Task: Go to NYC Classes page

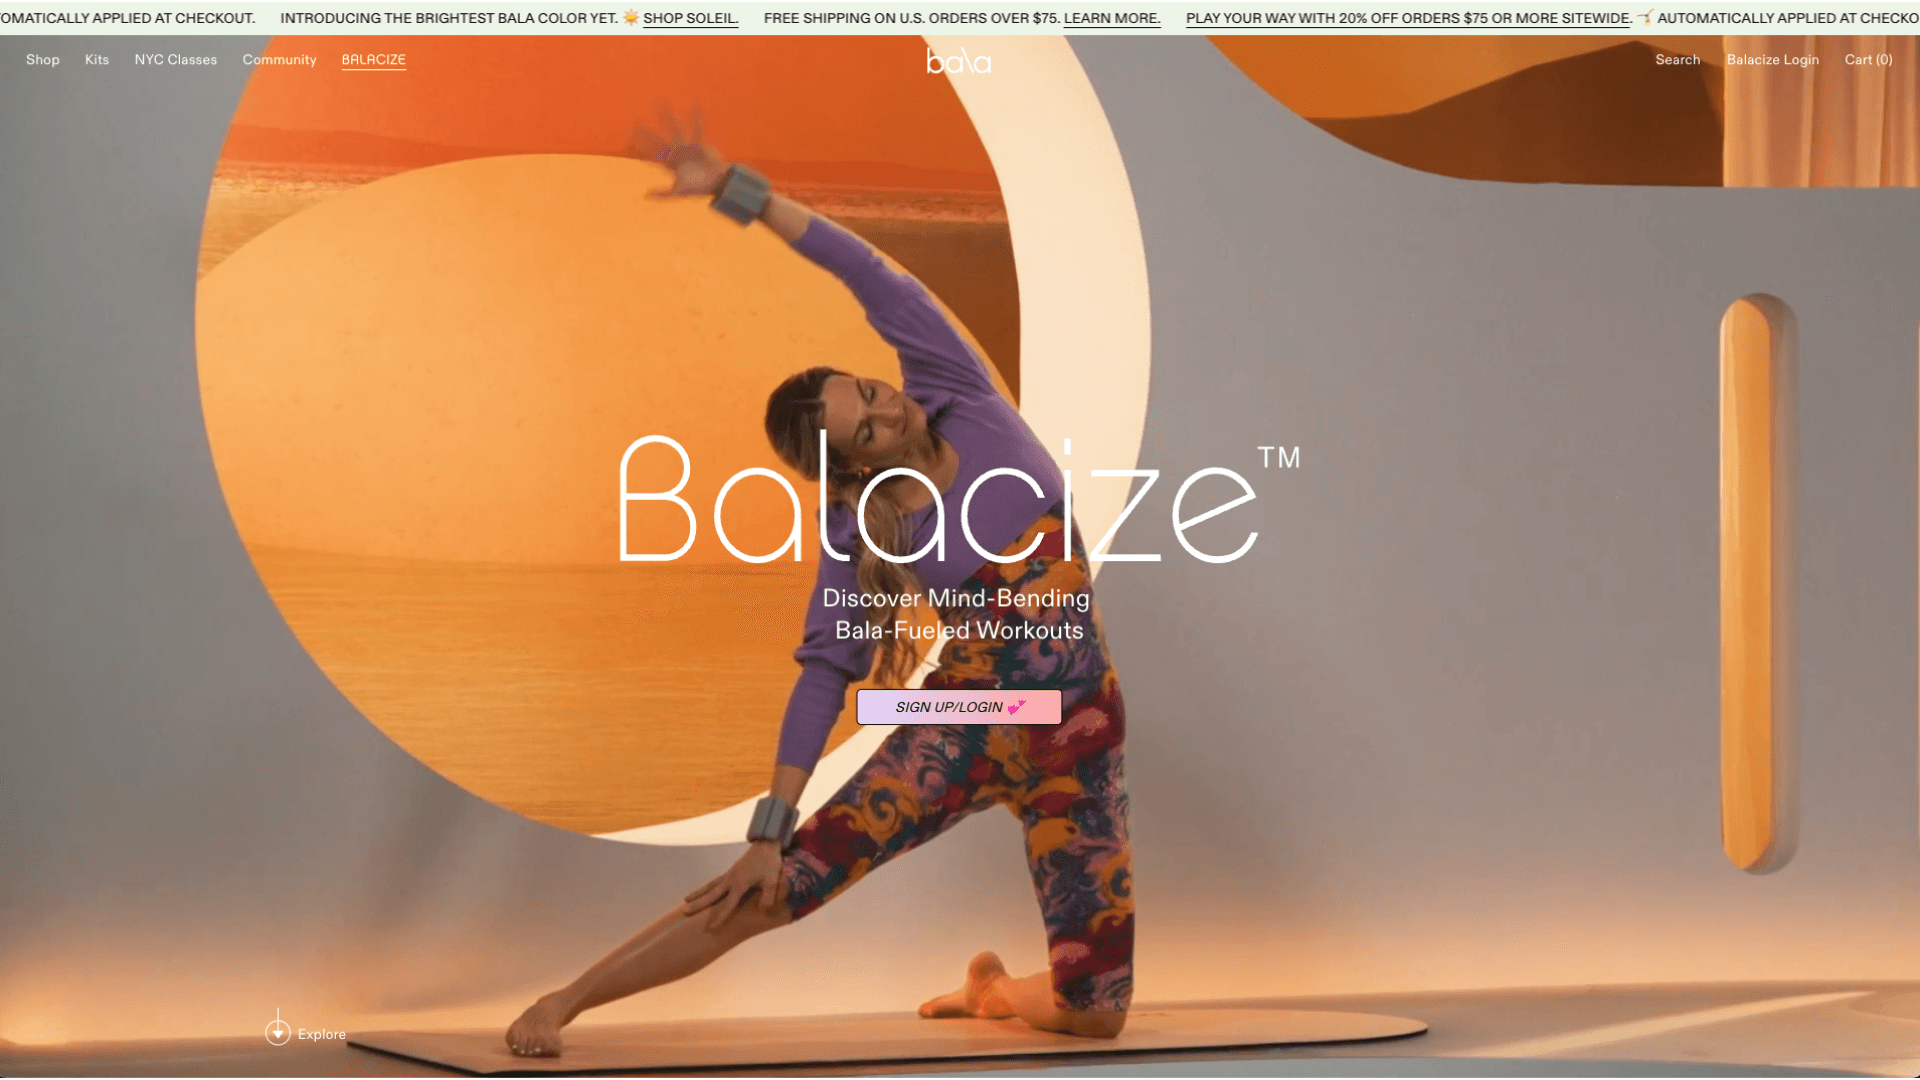Action: [x=176, y=60]
